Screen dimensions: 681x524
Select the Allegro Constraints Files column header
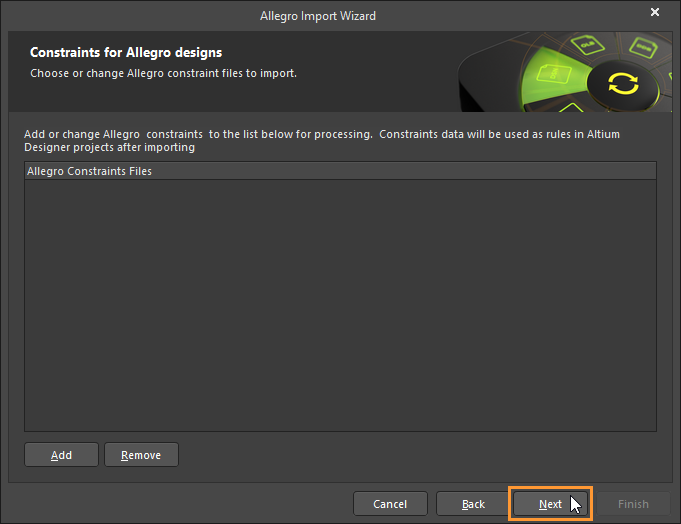(x=340, y=171)
